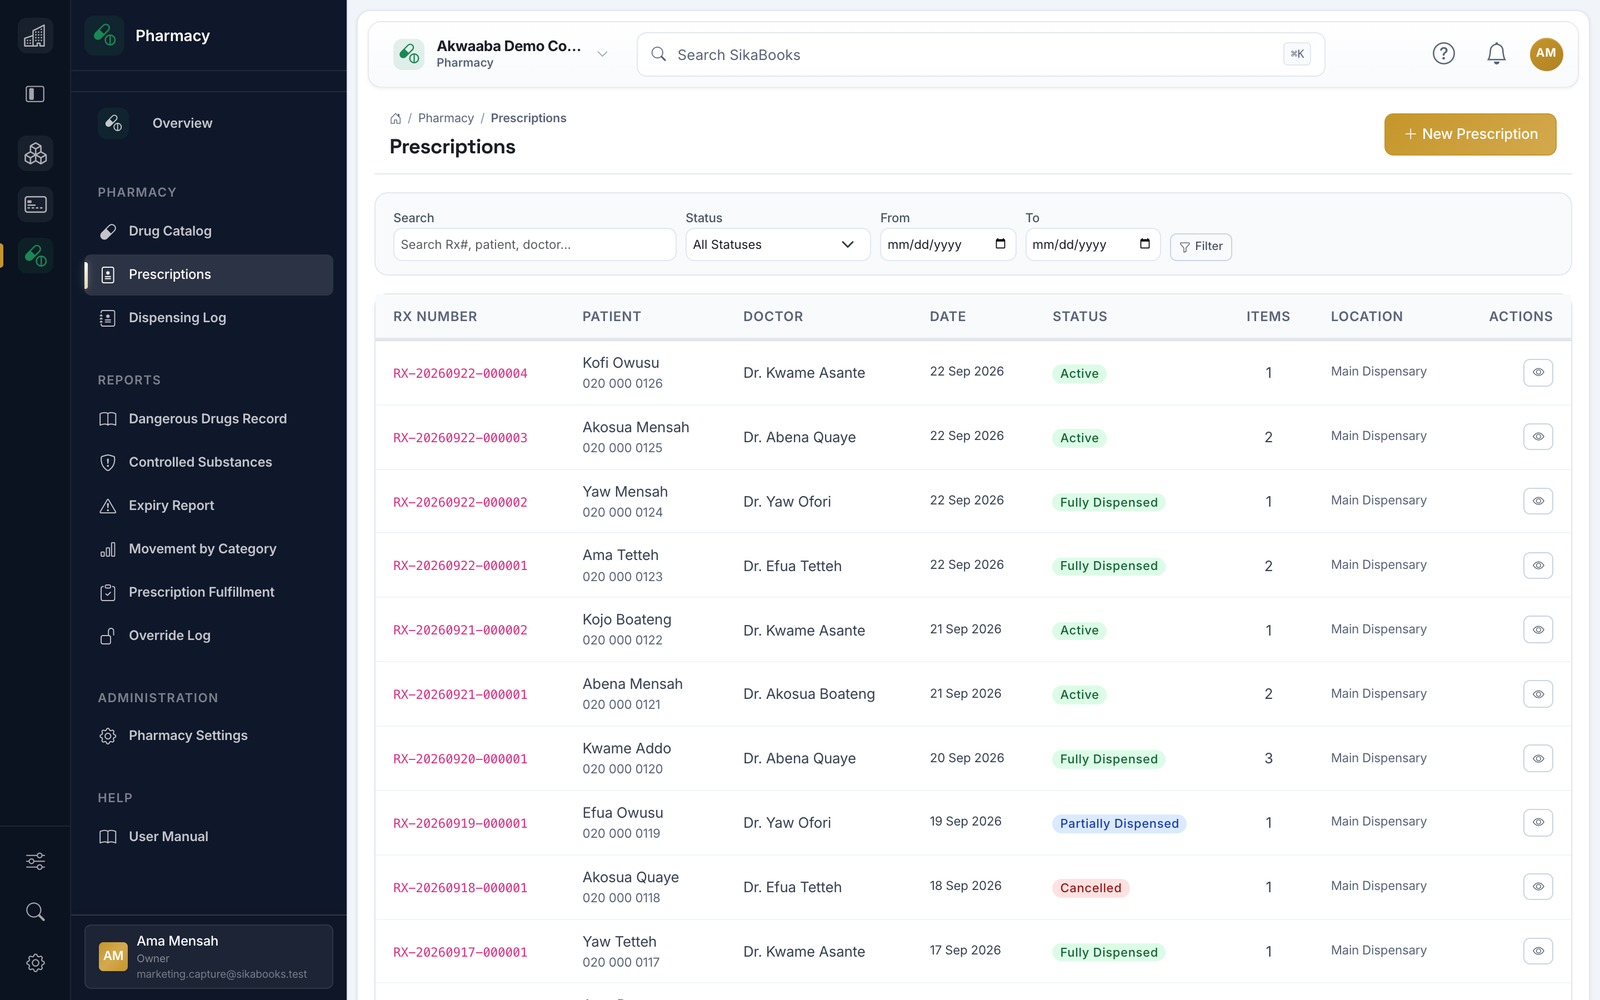
Task: Open the point-of-sale terminal module
Action: [35, 204]
